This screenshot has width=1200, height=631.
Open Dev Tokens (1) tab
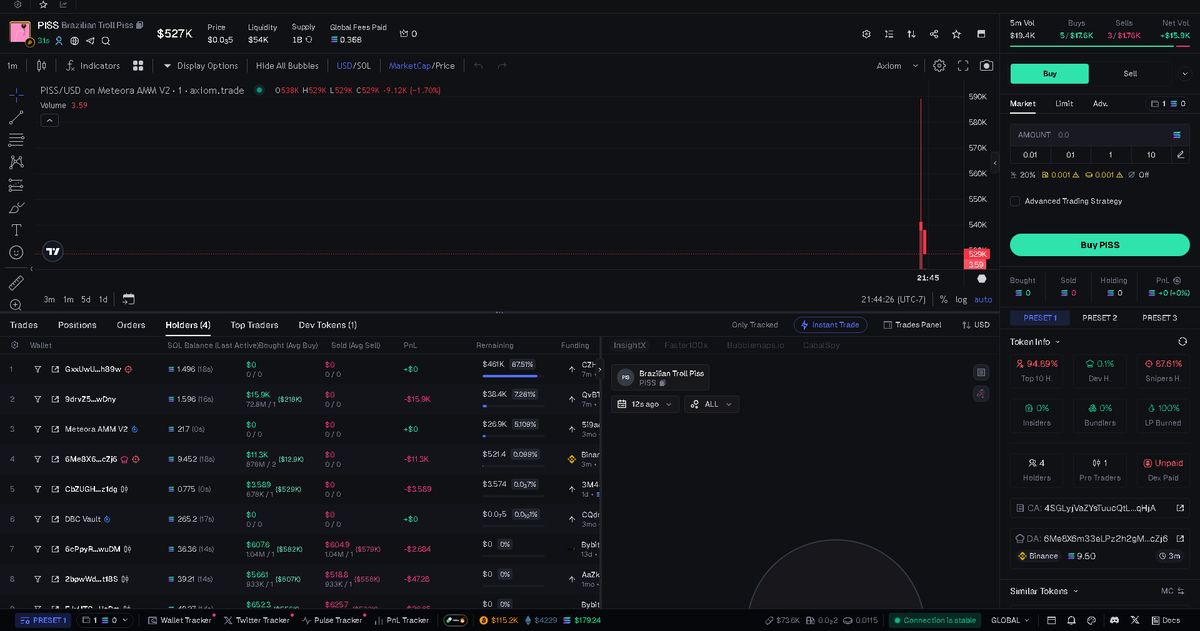[x=328, y=325]
